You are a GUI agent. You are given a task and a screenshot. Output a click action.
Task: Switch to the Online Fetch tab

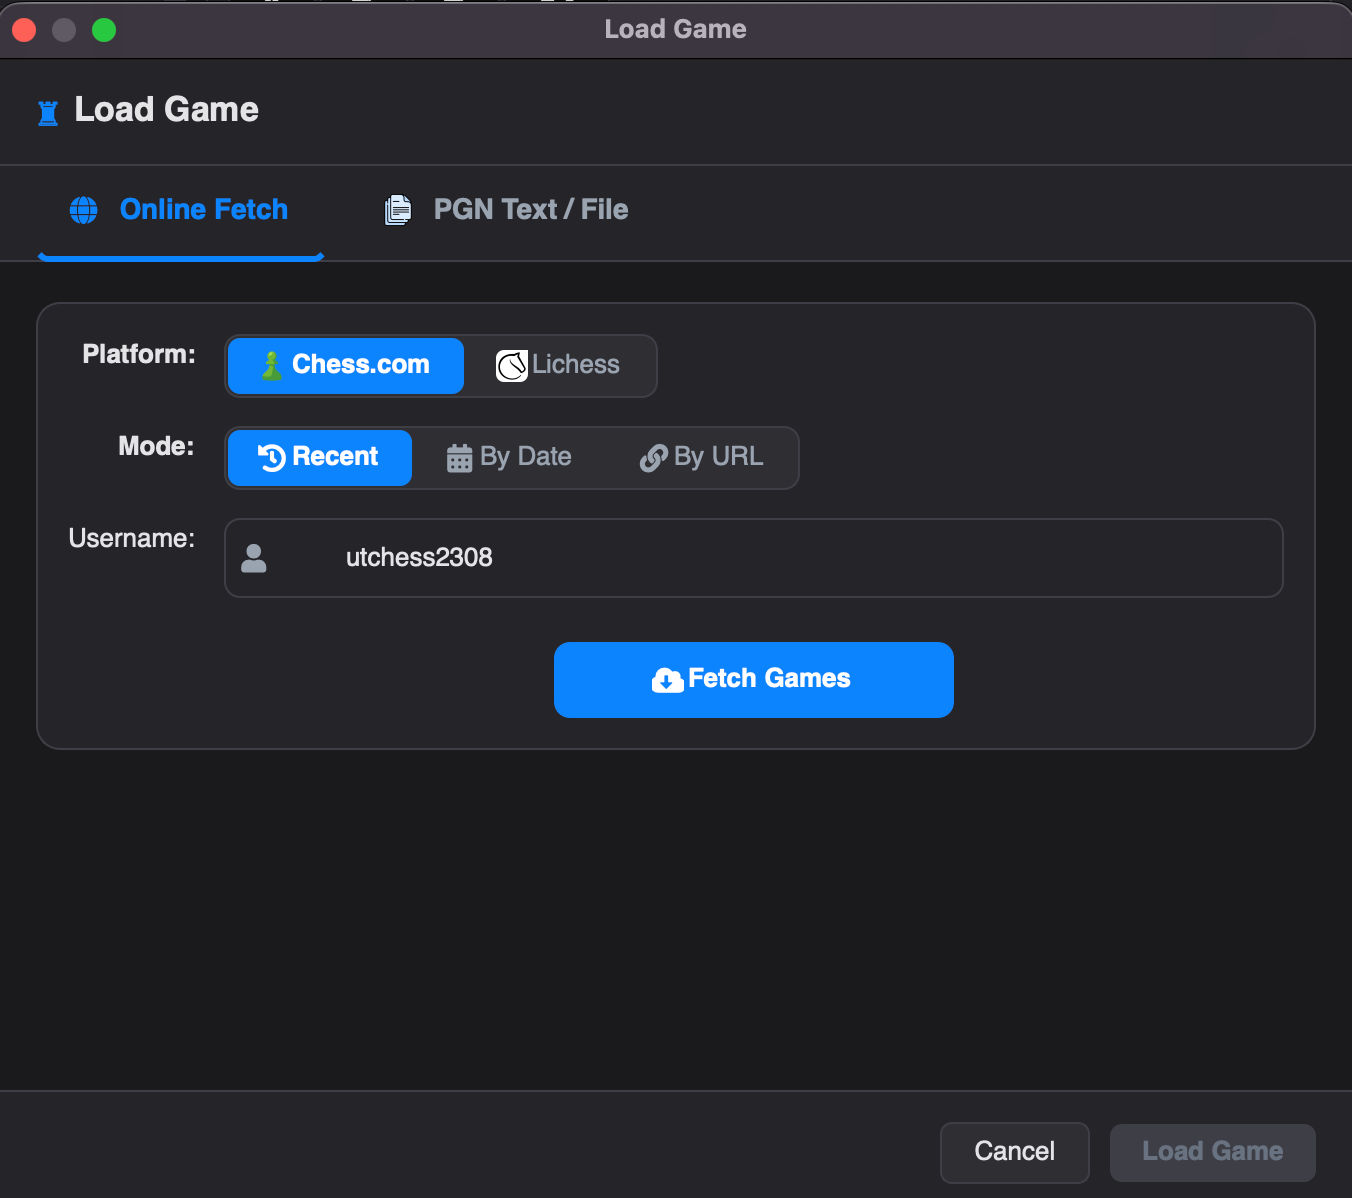[181, 210]
